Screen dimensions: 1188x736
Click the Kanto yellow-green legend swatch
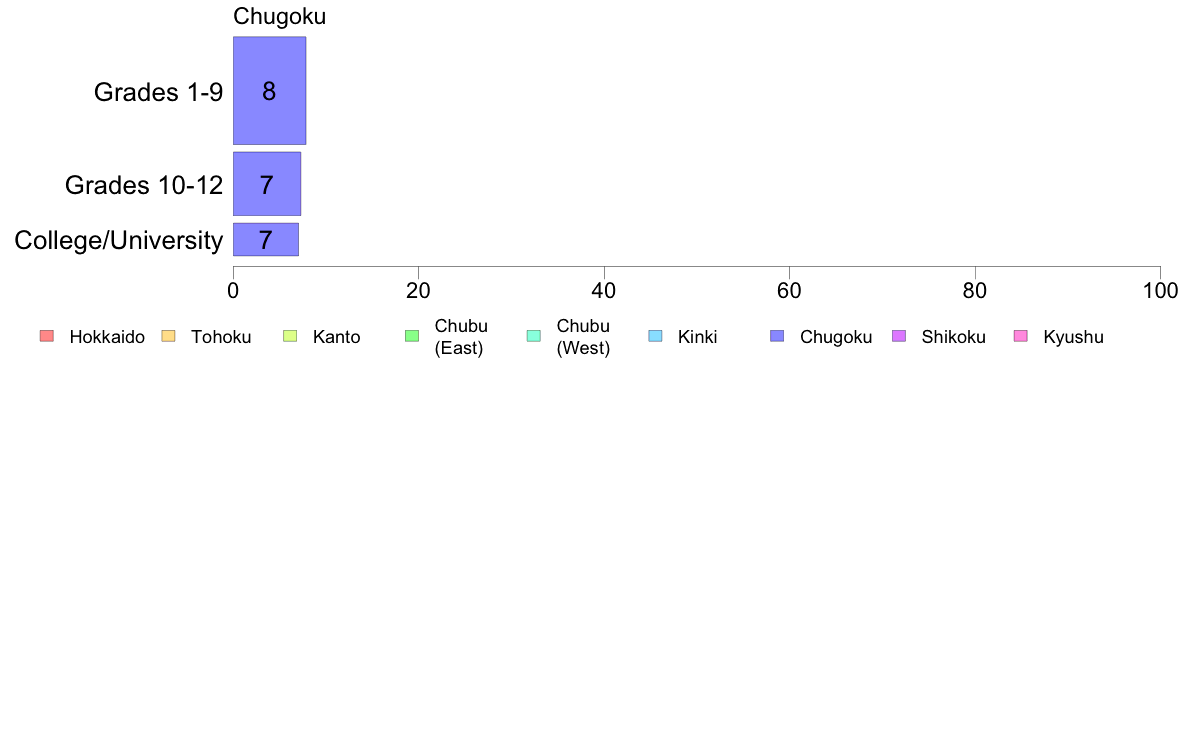coord(290,336)
